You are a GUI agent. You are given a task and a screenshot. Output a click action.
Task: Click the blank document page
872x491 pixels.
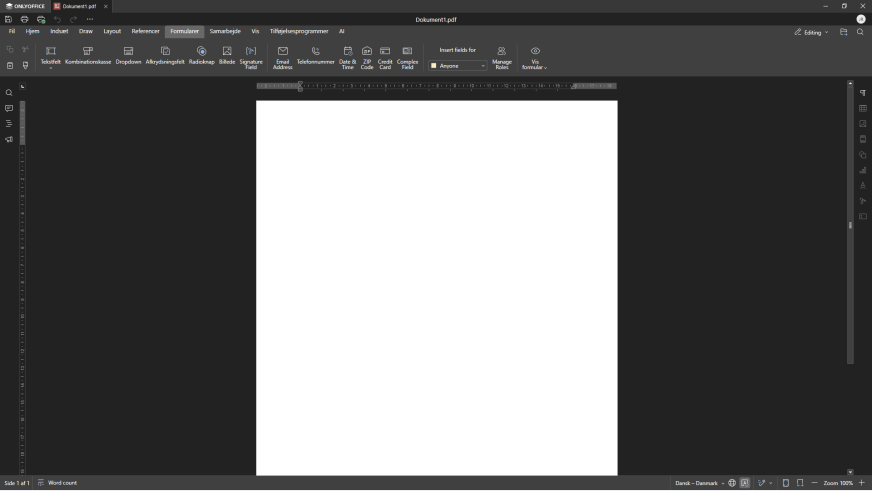pos(436,285)
